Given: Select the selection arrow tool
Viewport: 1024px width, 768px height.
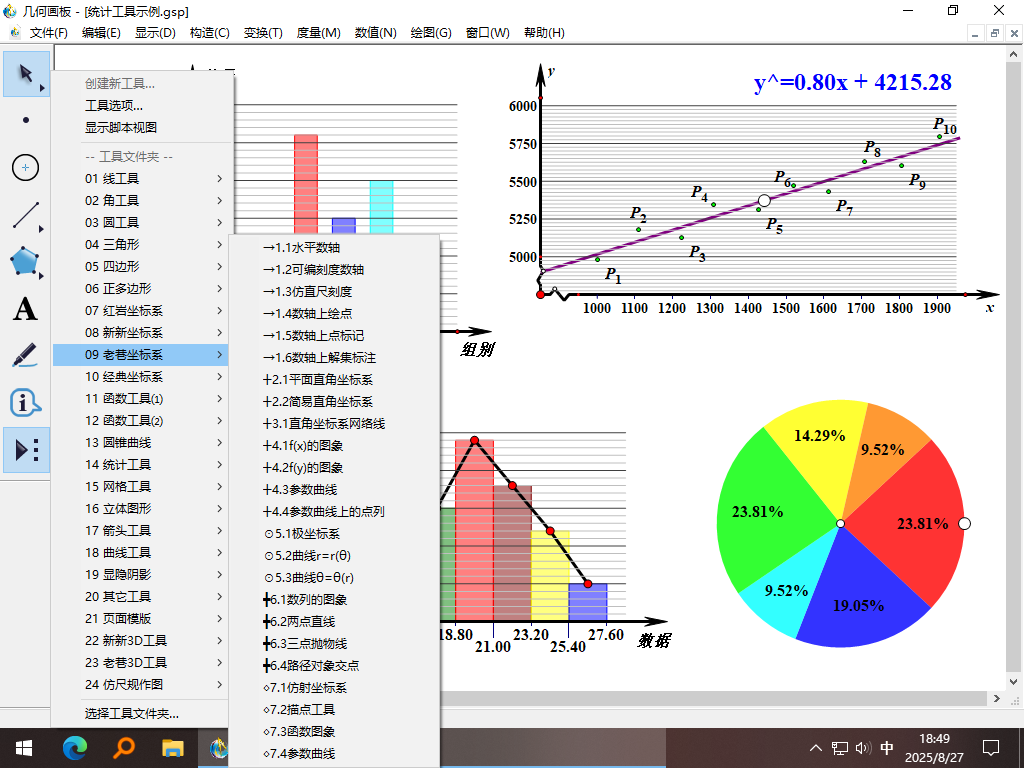Looking at the screenshot, I should pos(25,74).
